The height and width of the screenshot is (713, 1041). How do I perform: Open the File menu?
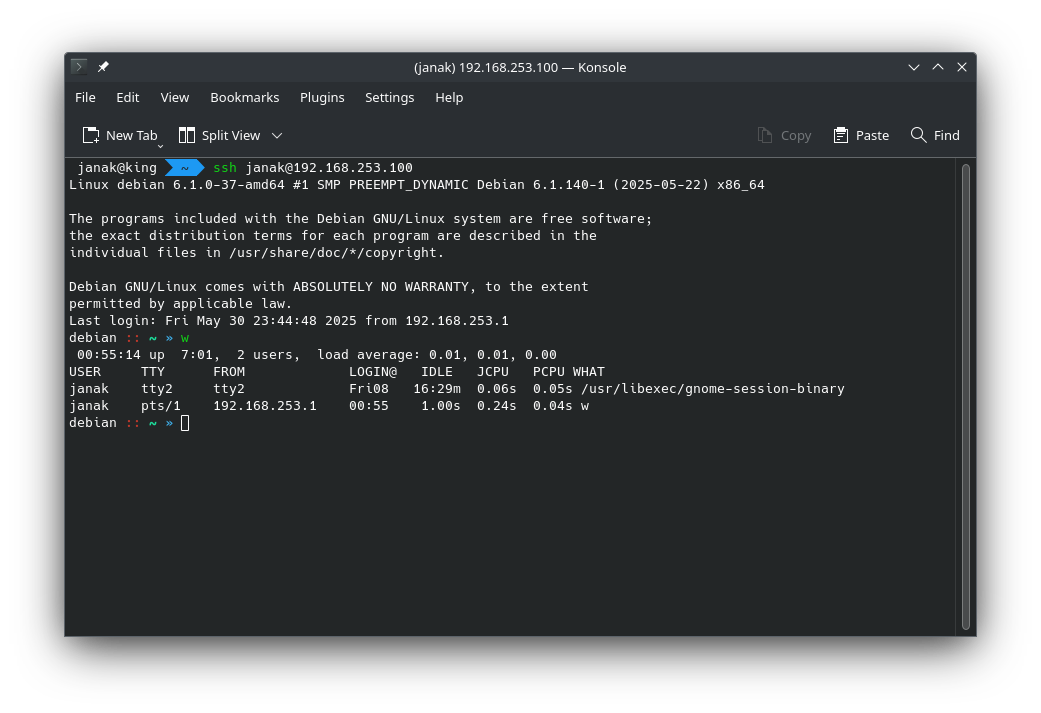pyautogui.click(x=85, y=97)
